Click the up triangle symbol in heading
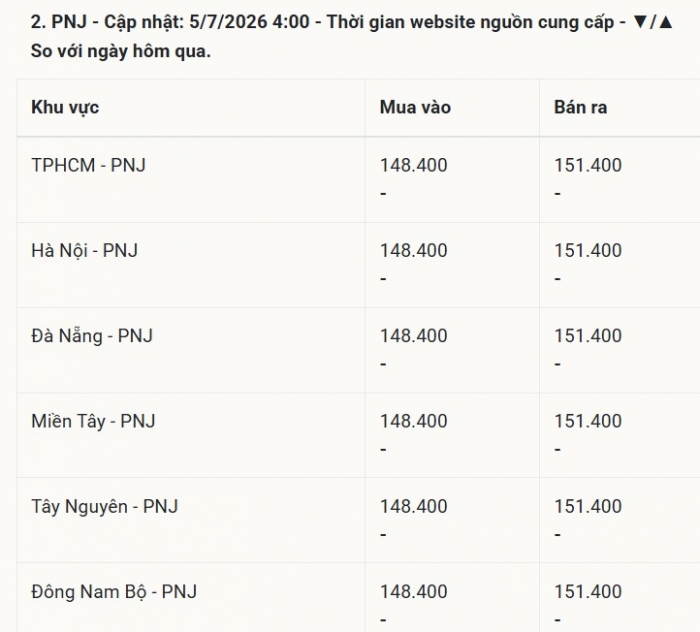The height and width of the screenshot is (632, 700). pos(665,22)
